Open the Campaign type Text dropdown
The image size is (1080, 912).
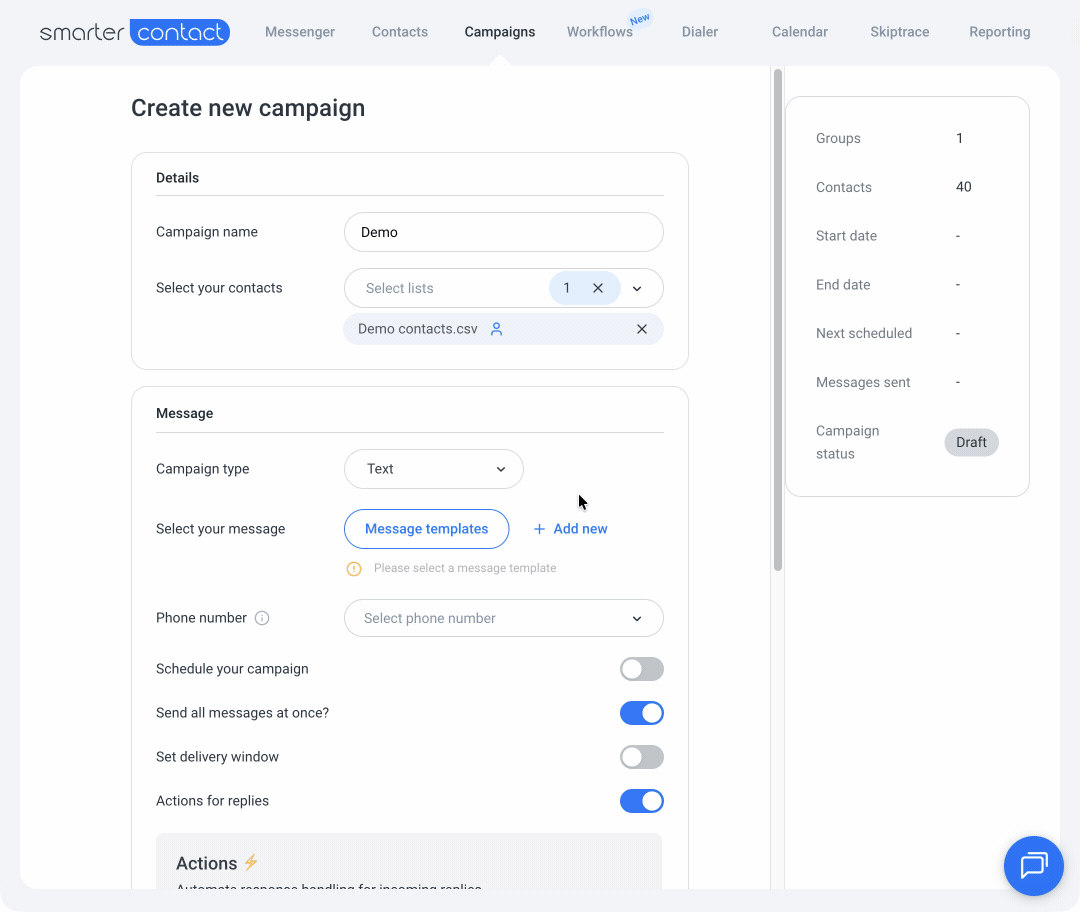point(433,469)
